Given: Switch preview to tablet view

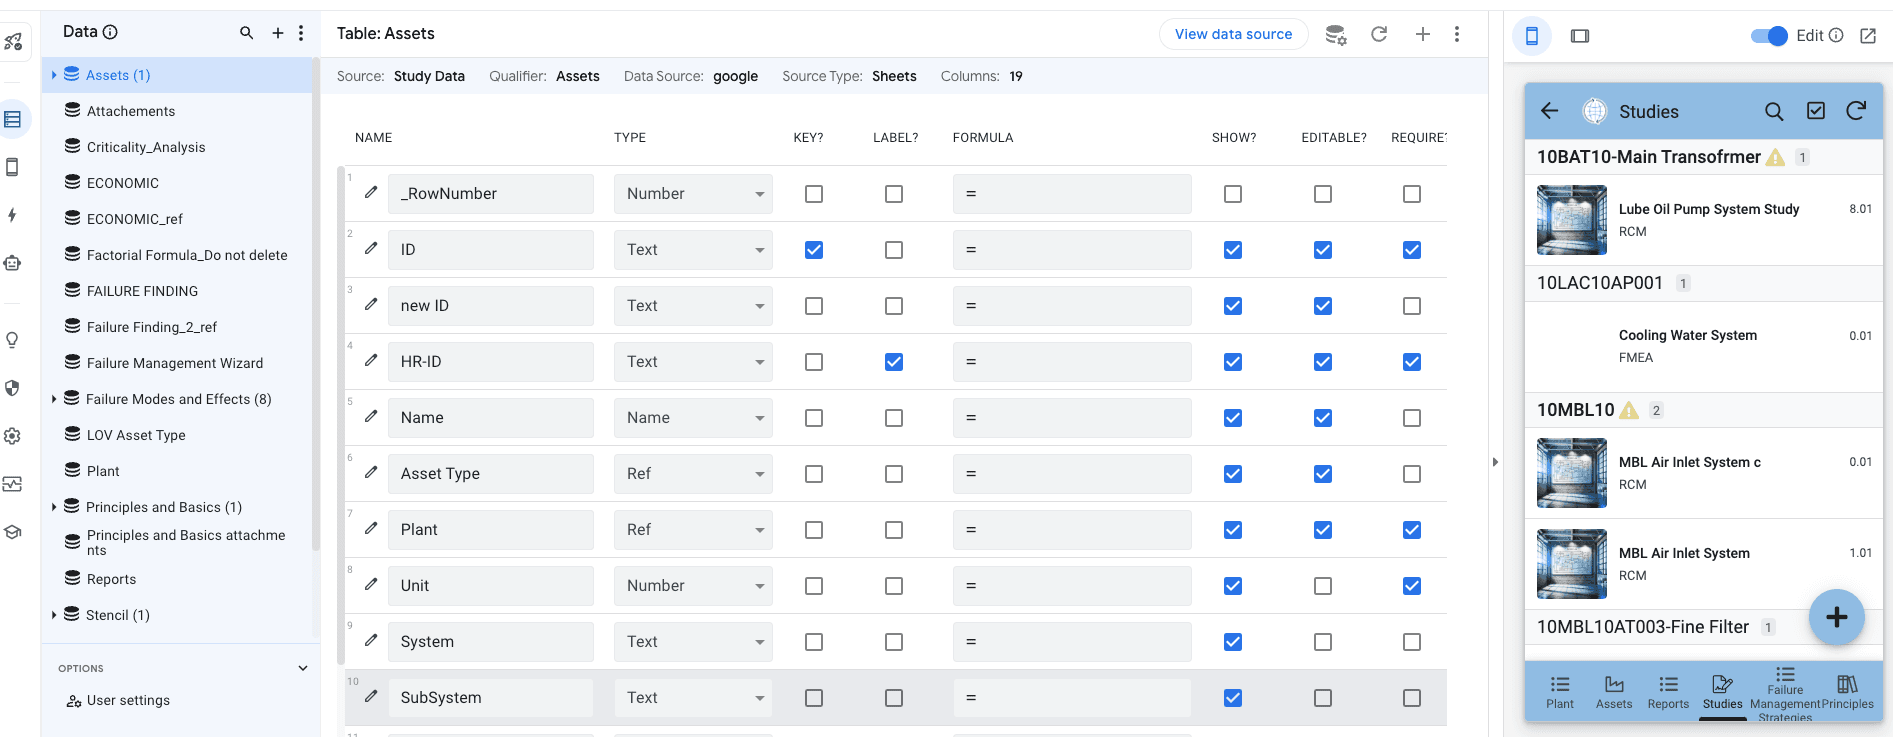Looking at the screenshot, I should point(1580,36).
